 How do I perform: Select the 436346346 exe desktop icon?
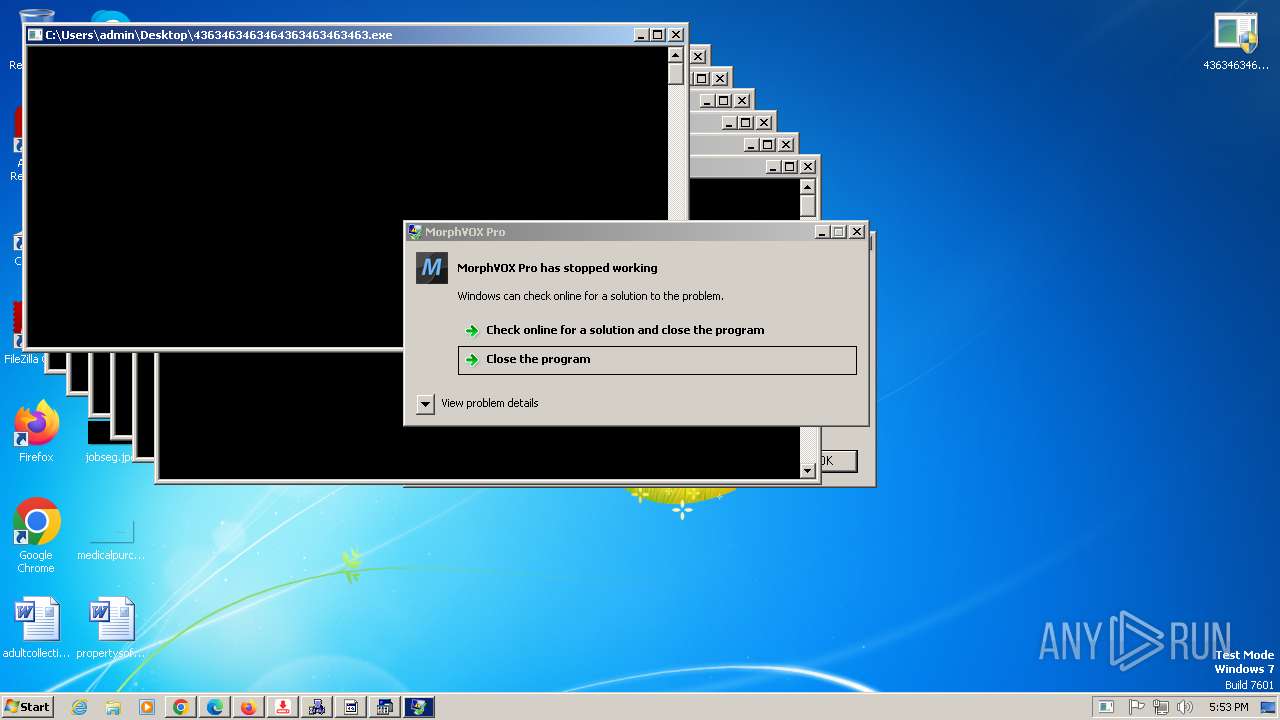tap(1236, 41)
